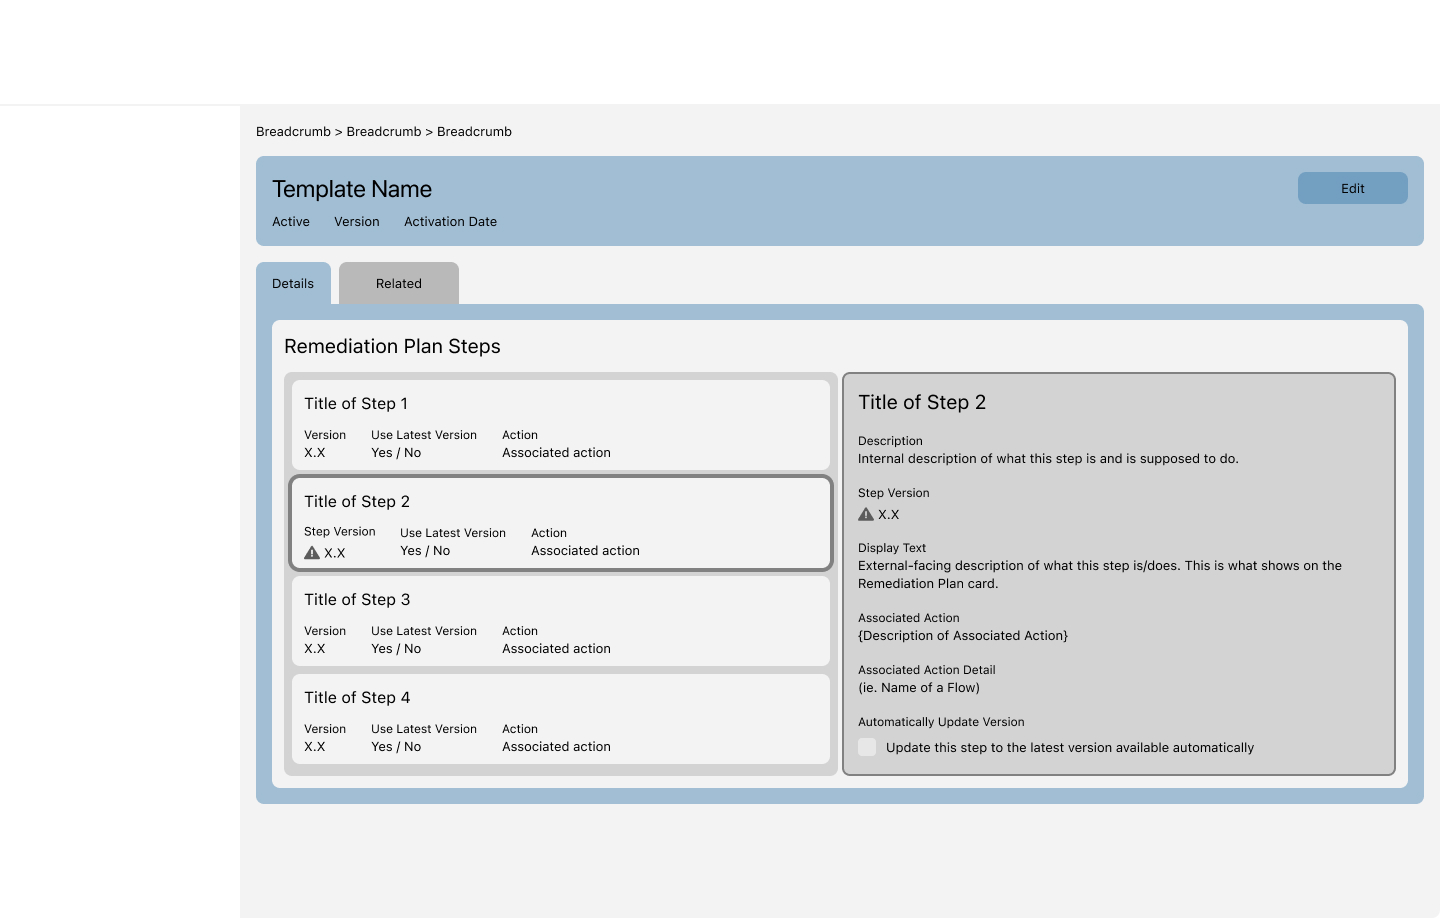
Task: Click the (ie. Name of a Flow) text
Action: pos(919,687)
